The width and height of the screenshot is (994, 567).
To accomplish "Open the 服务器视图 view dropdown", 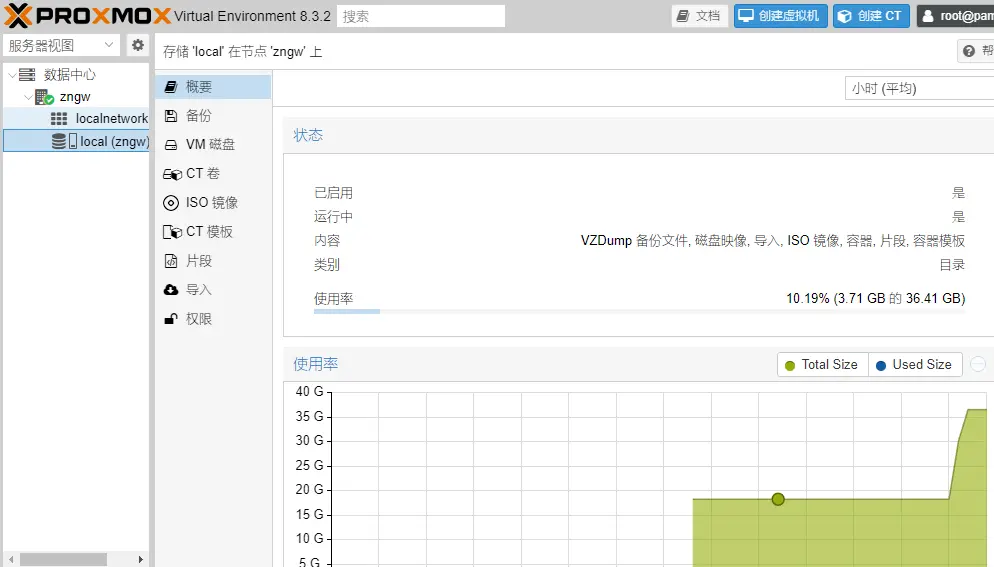I will [x=61, y=45].
